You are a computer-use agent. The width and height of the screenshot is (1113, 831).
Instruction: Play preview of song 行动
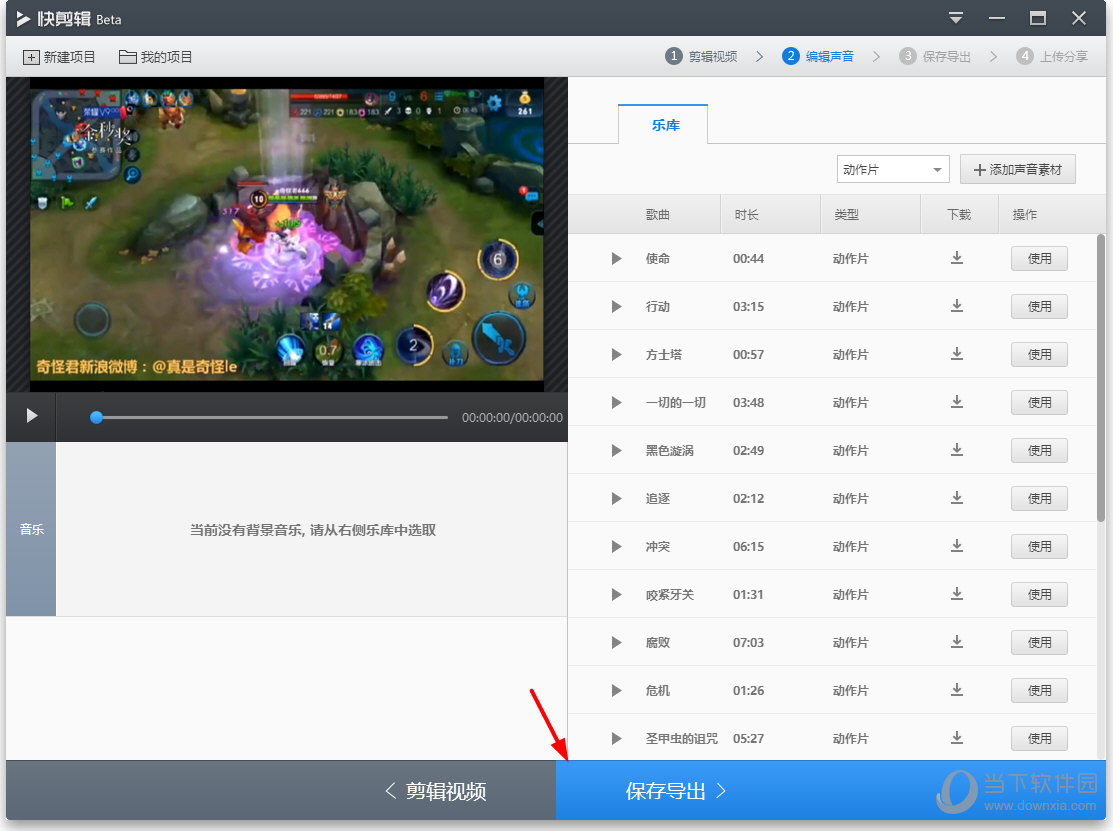point(616,307)
